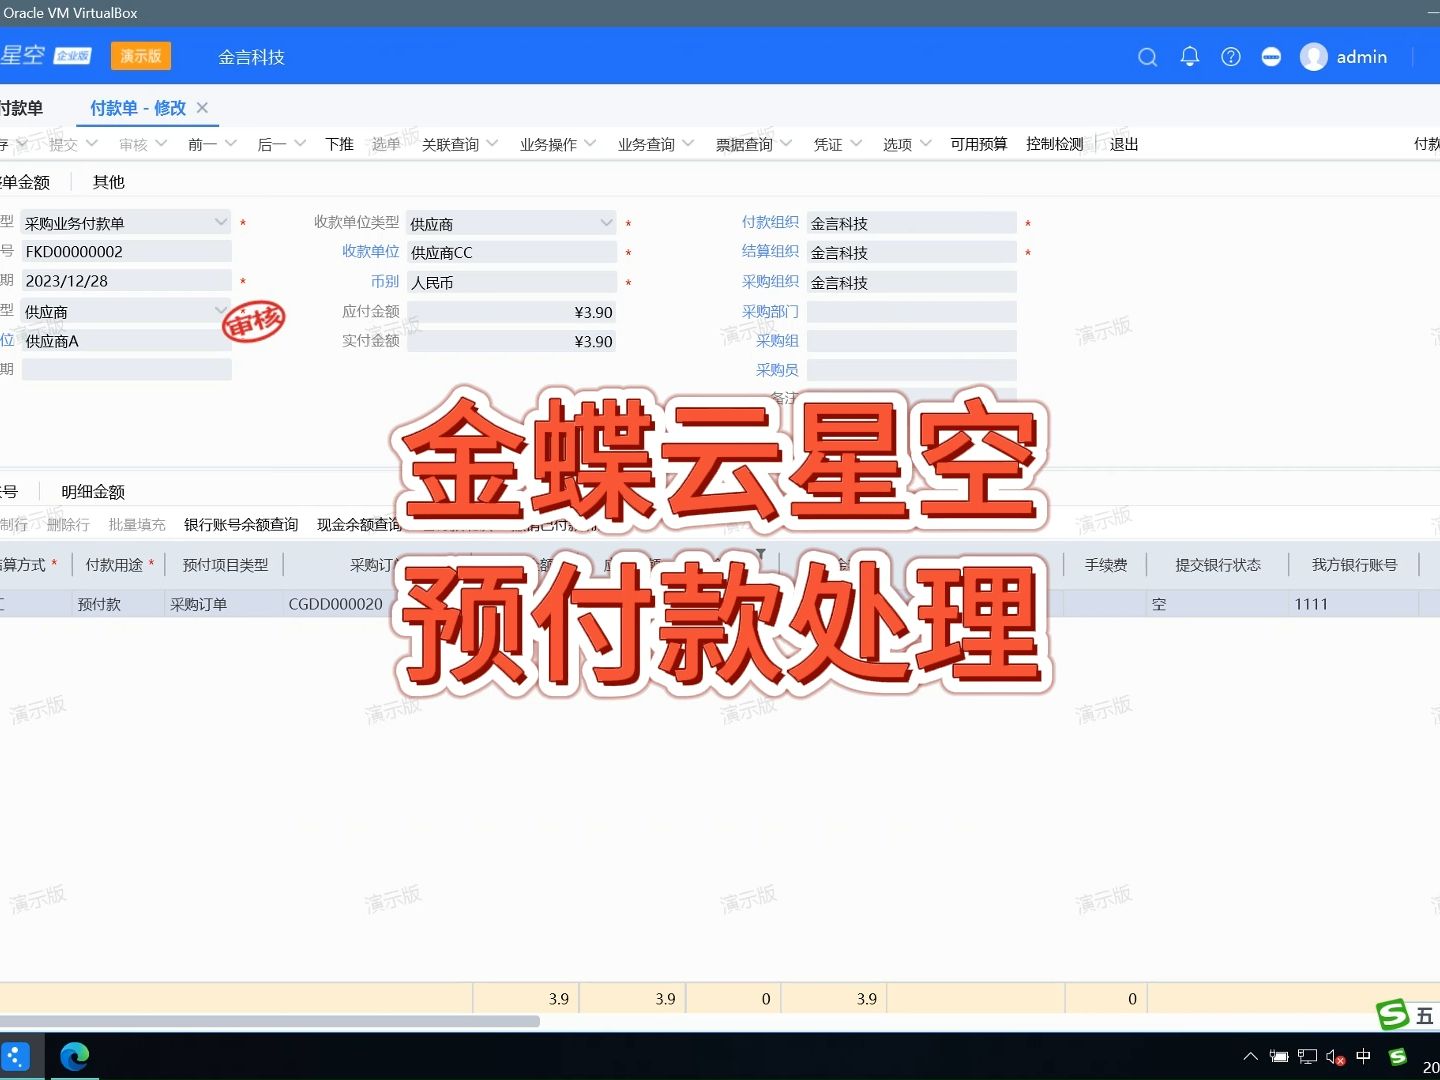The image size is (1440, 1080).
Task: Click the 金言科技 organization name in header
Action: point(252,57)
